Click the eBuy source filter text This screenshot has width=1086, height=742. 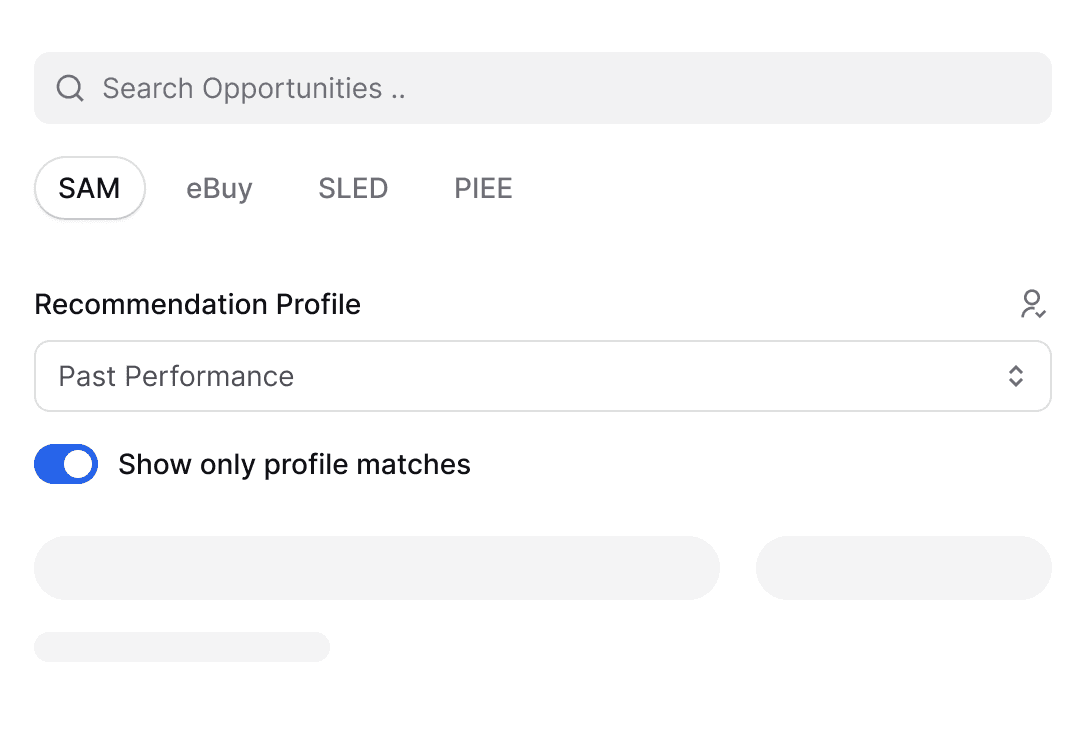click(219, 188)
